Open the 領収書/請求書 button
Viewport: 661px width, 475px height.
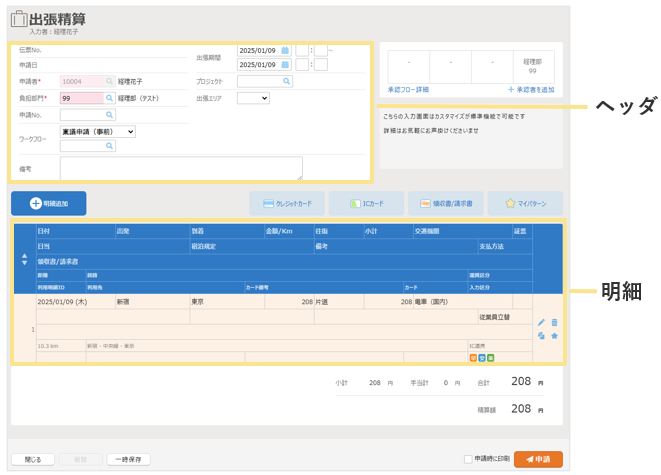pyautogui.click(x=446, y=204)
